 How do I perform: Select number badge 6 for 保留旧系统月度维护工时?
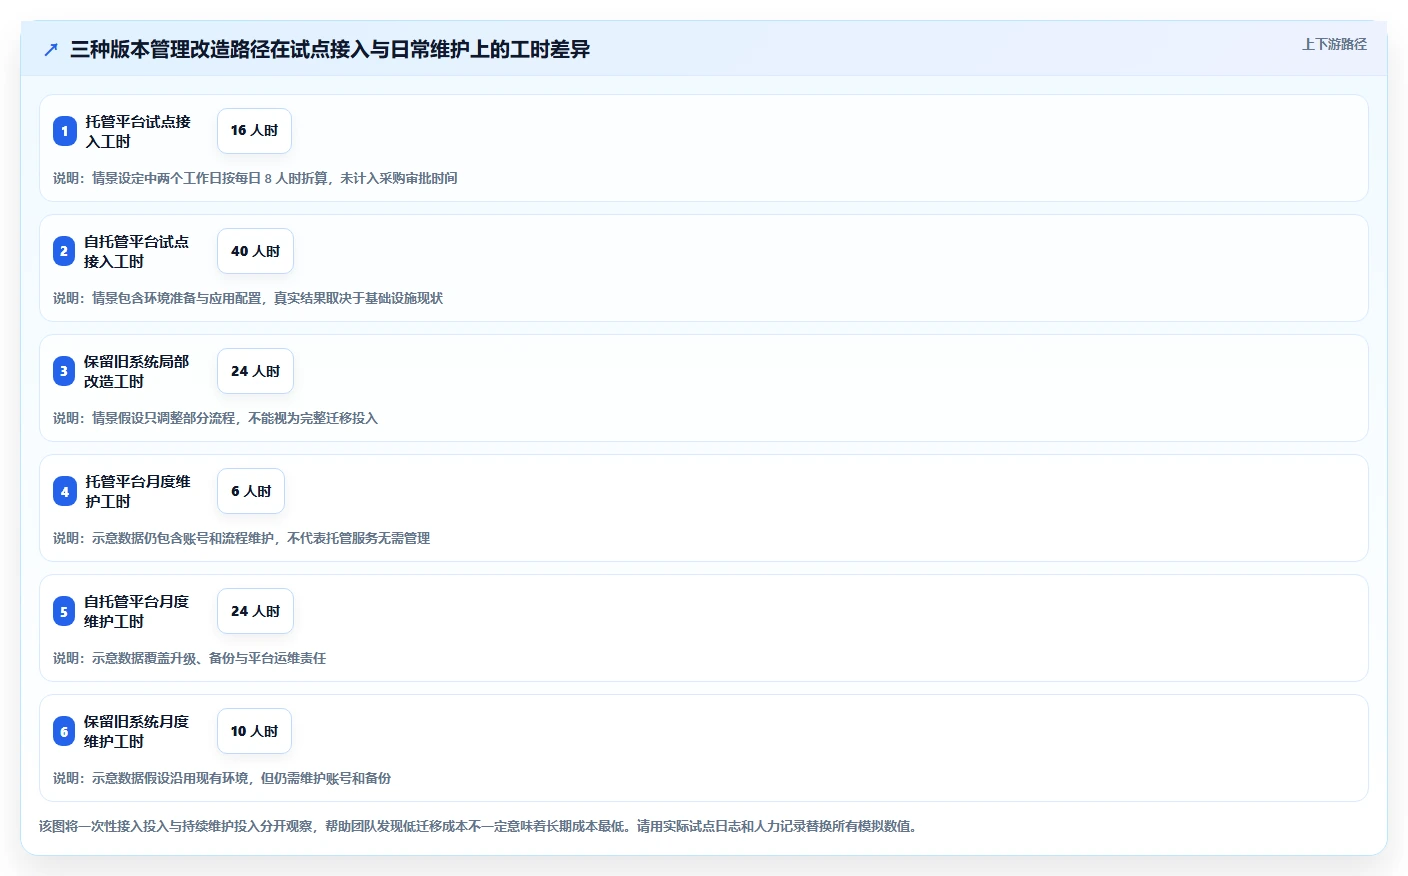pos(64,731)
